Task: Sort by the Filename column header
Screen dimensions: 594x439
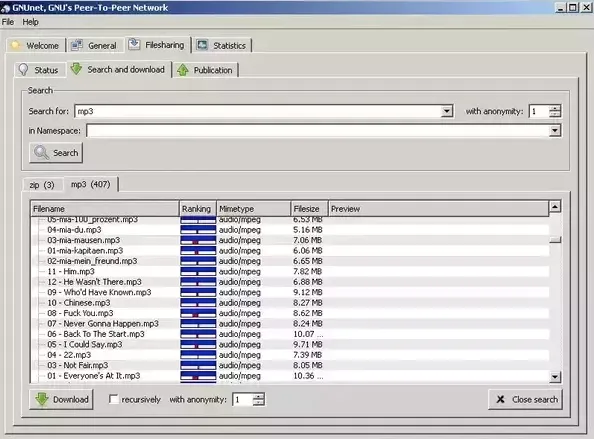Action: (x=105, y=209)
